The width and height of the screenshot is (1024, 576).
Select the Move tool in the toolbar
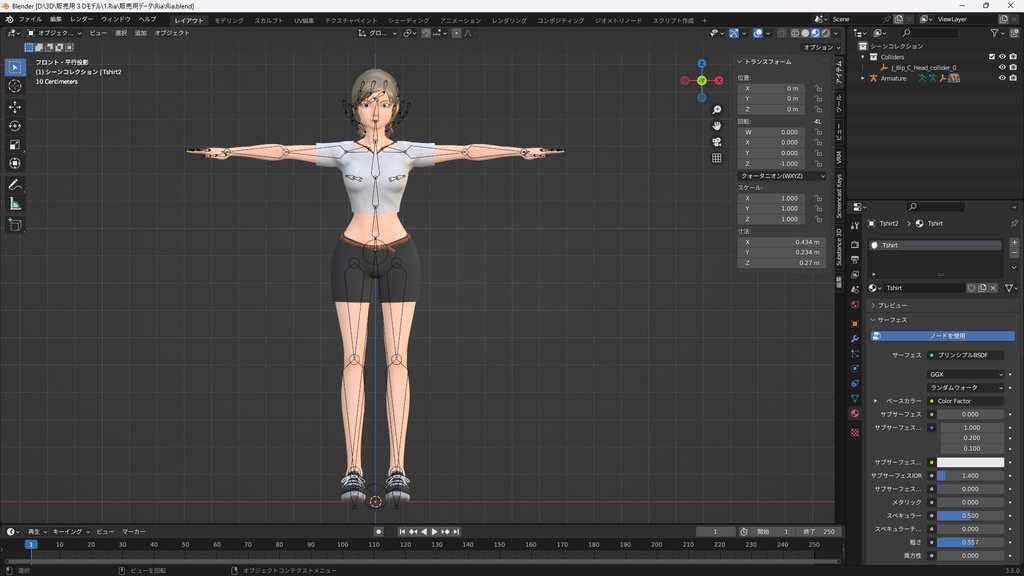15,106
